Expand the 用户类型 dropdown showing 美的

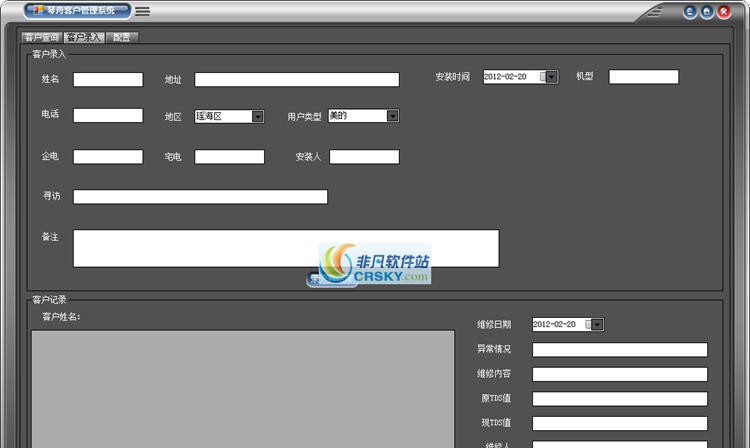pyautogui.click(x=392, y=116)
